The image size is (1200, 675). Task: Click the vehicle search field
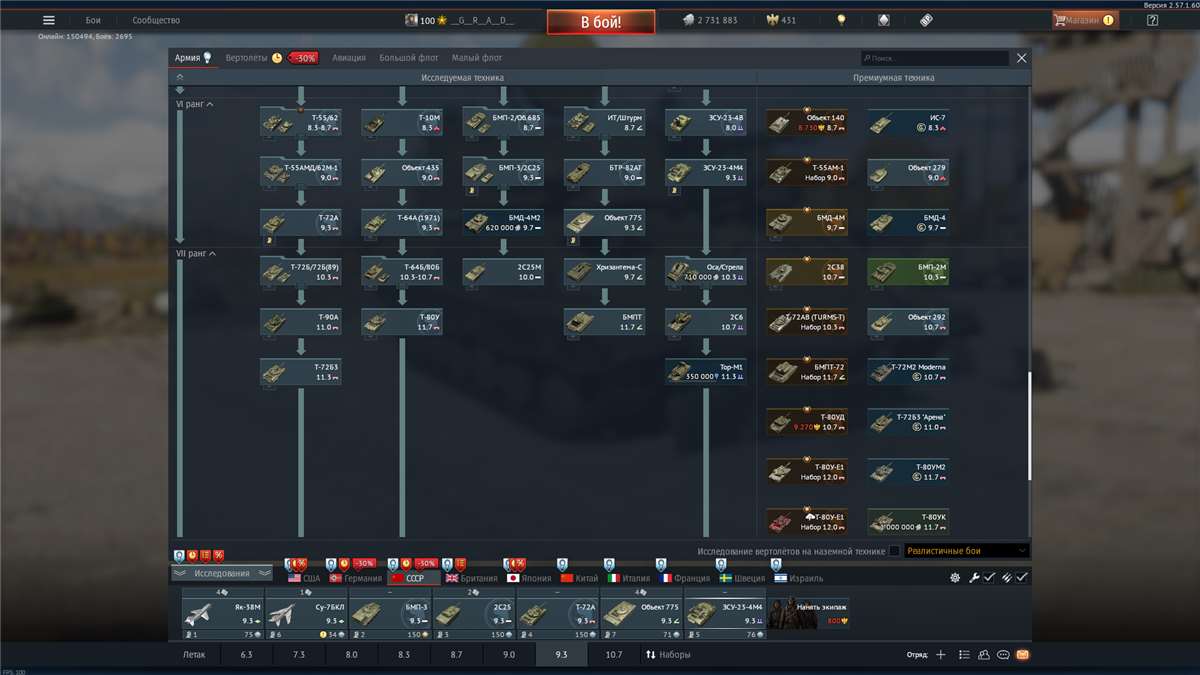click(x=934, y=58)
